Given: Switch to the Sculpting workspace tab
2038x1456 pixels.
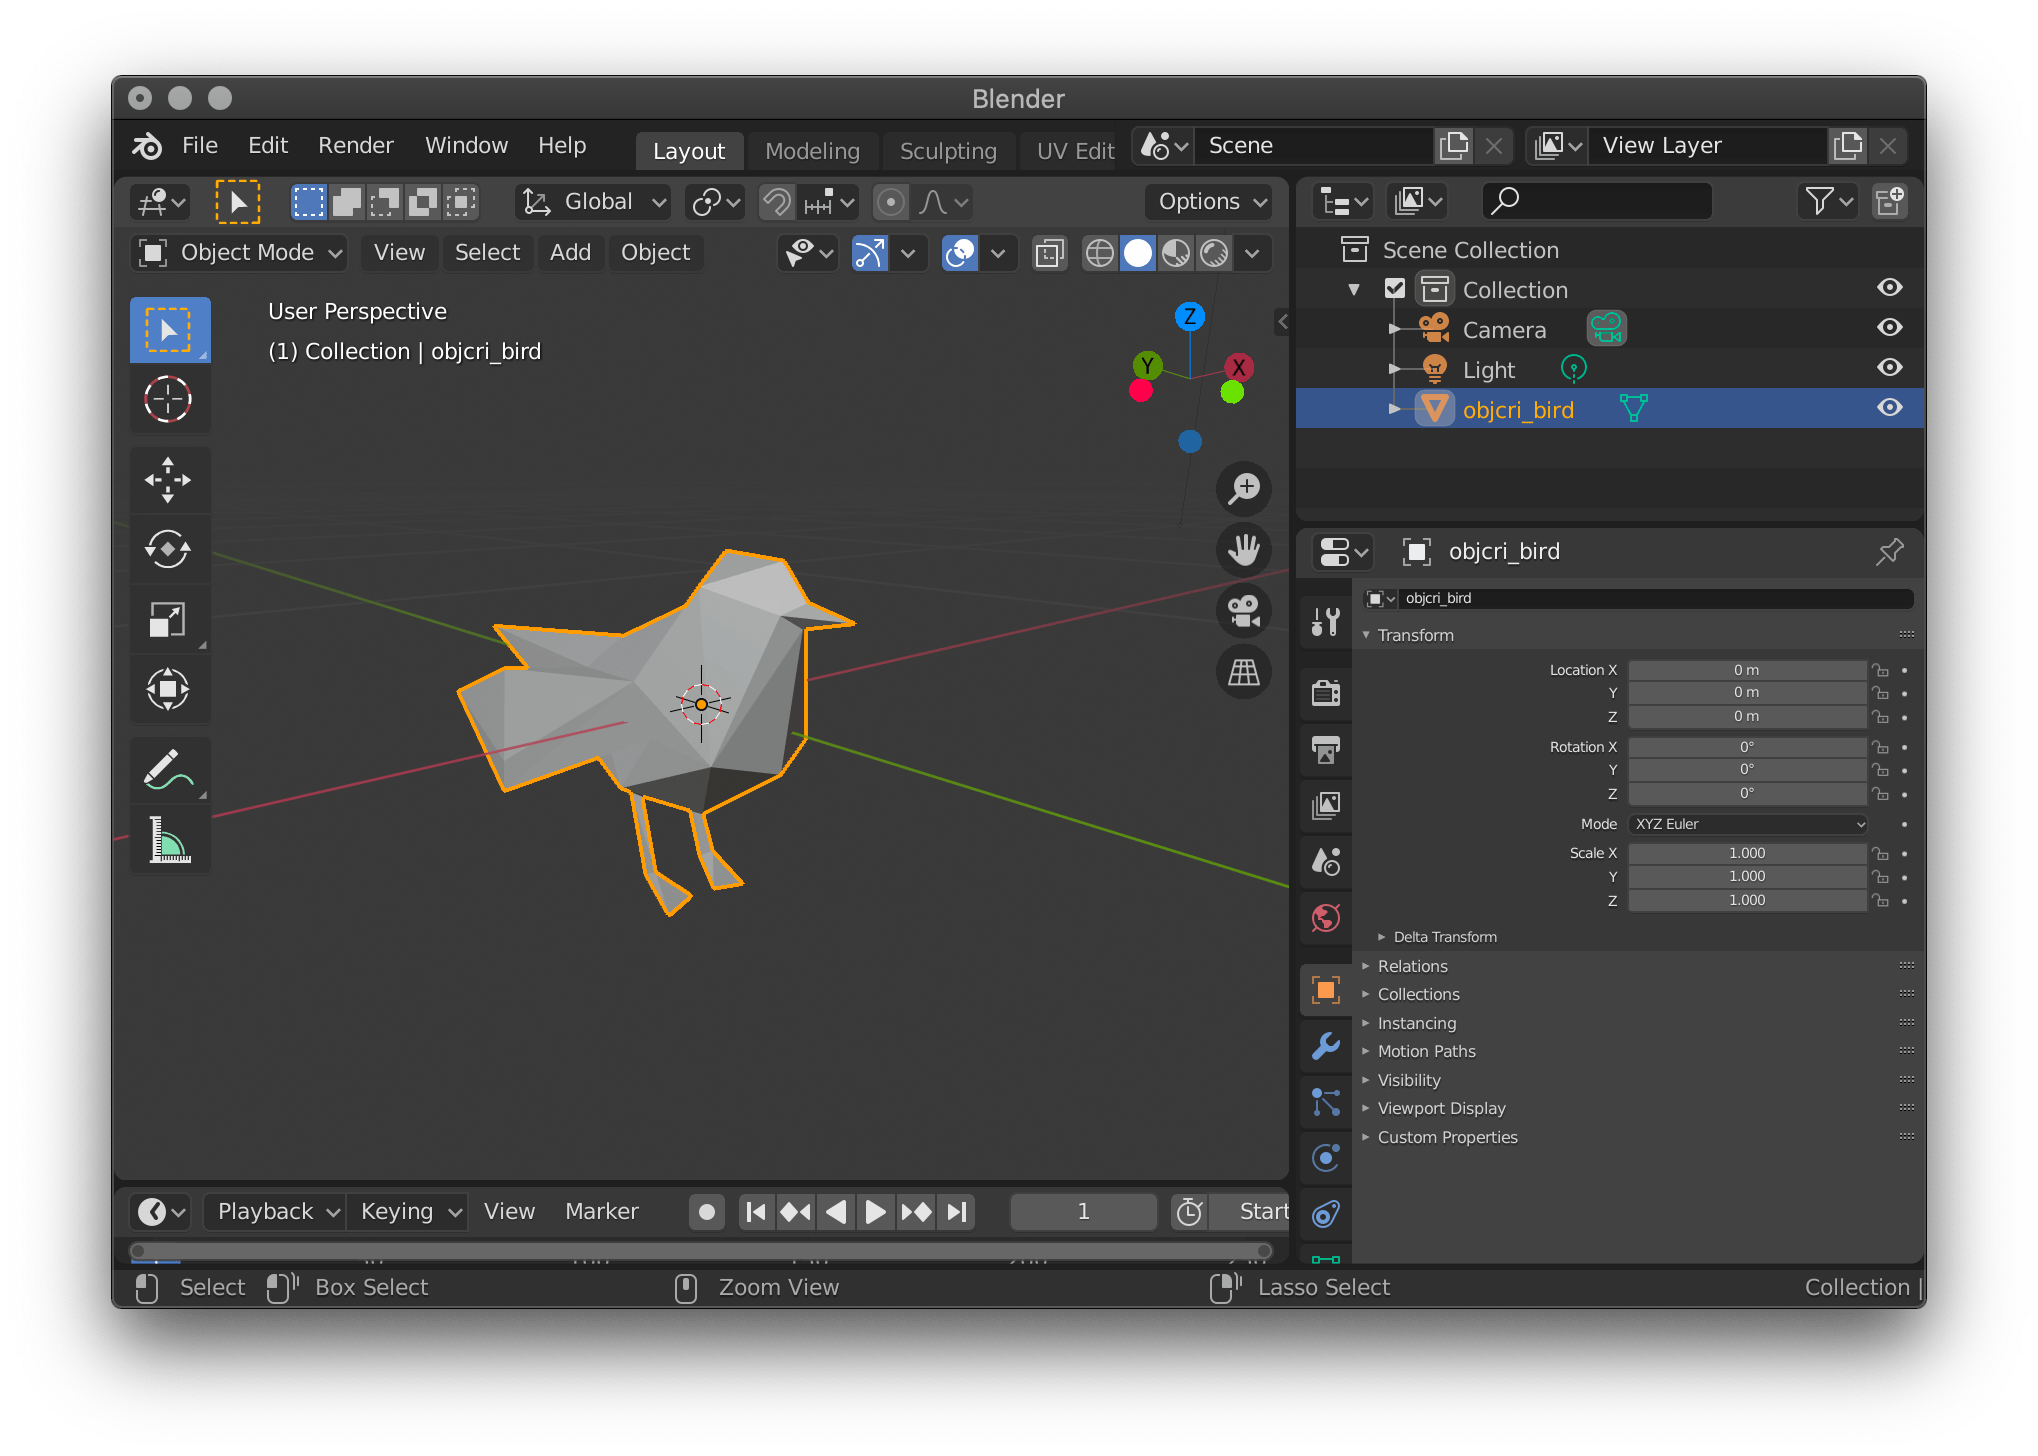Looking at the screenshot, I should (x=948, y=150).
